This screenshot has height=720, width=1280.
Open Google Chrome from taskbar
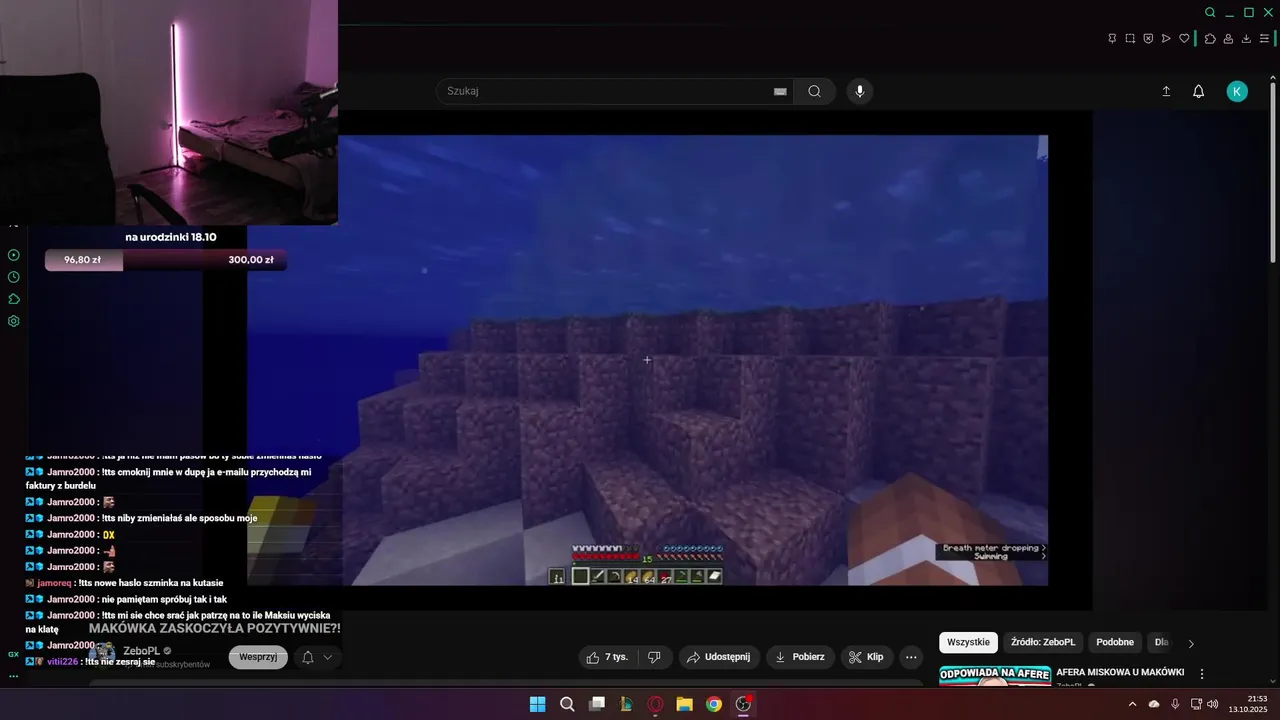tap(714, 704)
